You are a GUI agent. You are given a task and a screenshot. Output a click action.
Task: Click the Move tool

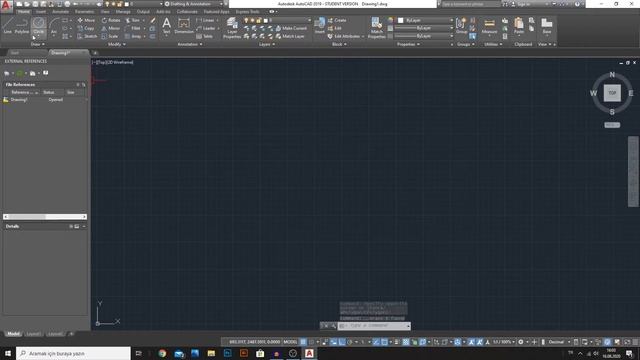[x=86, y=20]
